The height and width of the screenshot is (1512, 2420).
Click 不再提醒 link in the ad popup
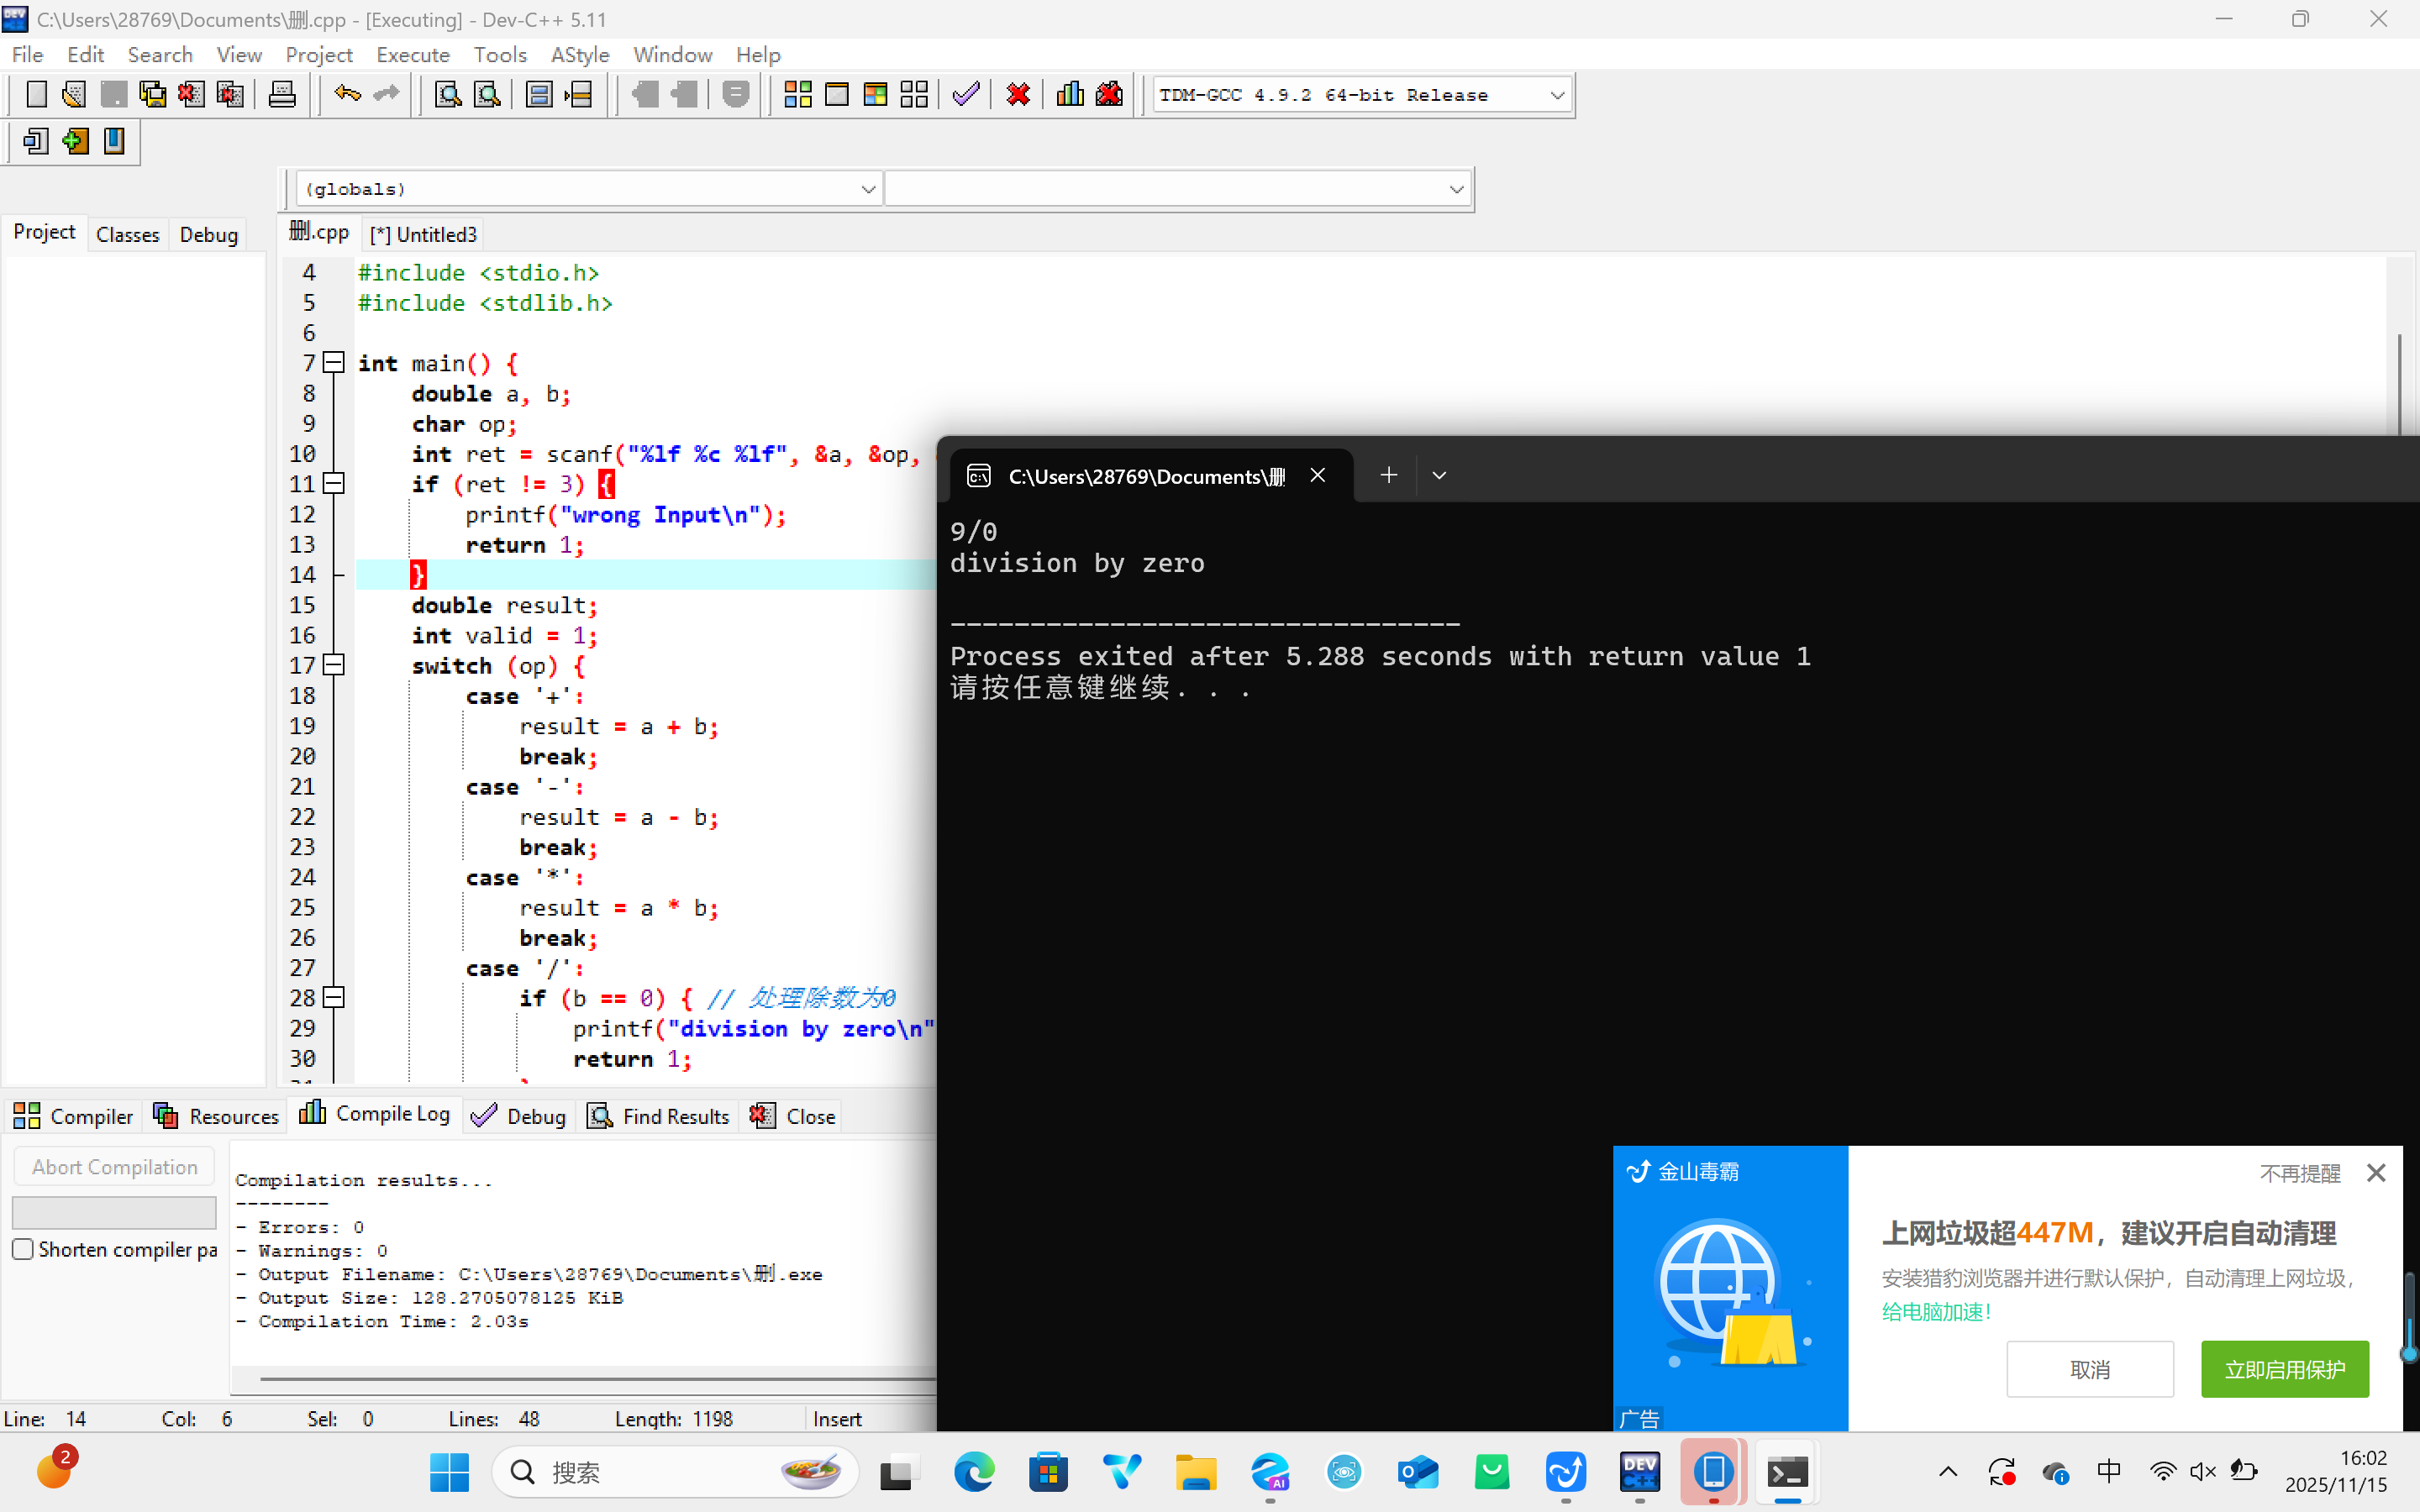2299,1173
